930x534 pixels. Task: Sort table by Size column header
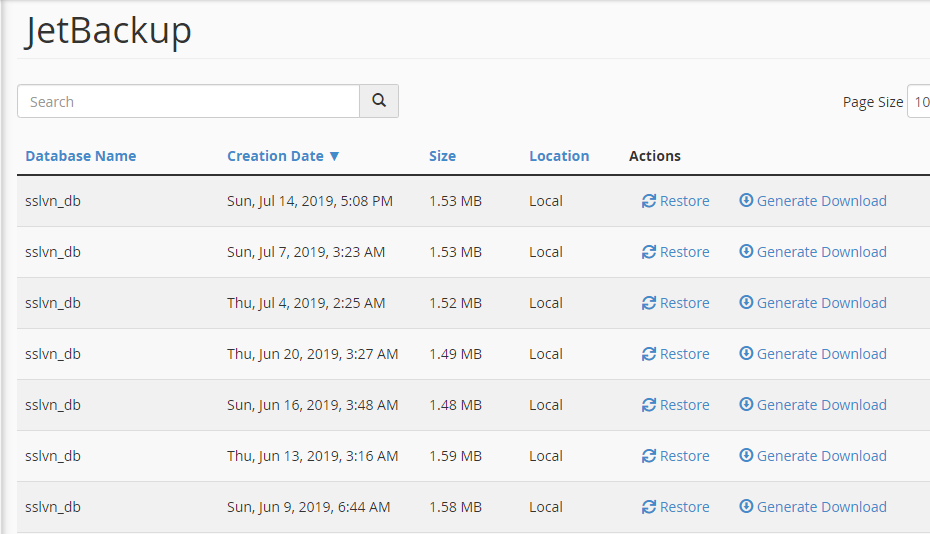[442, 156]
